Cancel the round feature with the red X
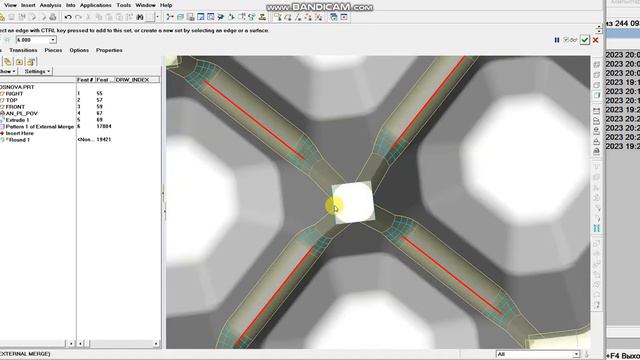This screenshot has width=640, height=360. point(596,40)
